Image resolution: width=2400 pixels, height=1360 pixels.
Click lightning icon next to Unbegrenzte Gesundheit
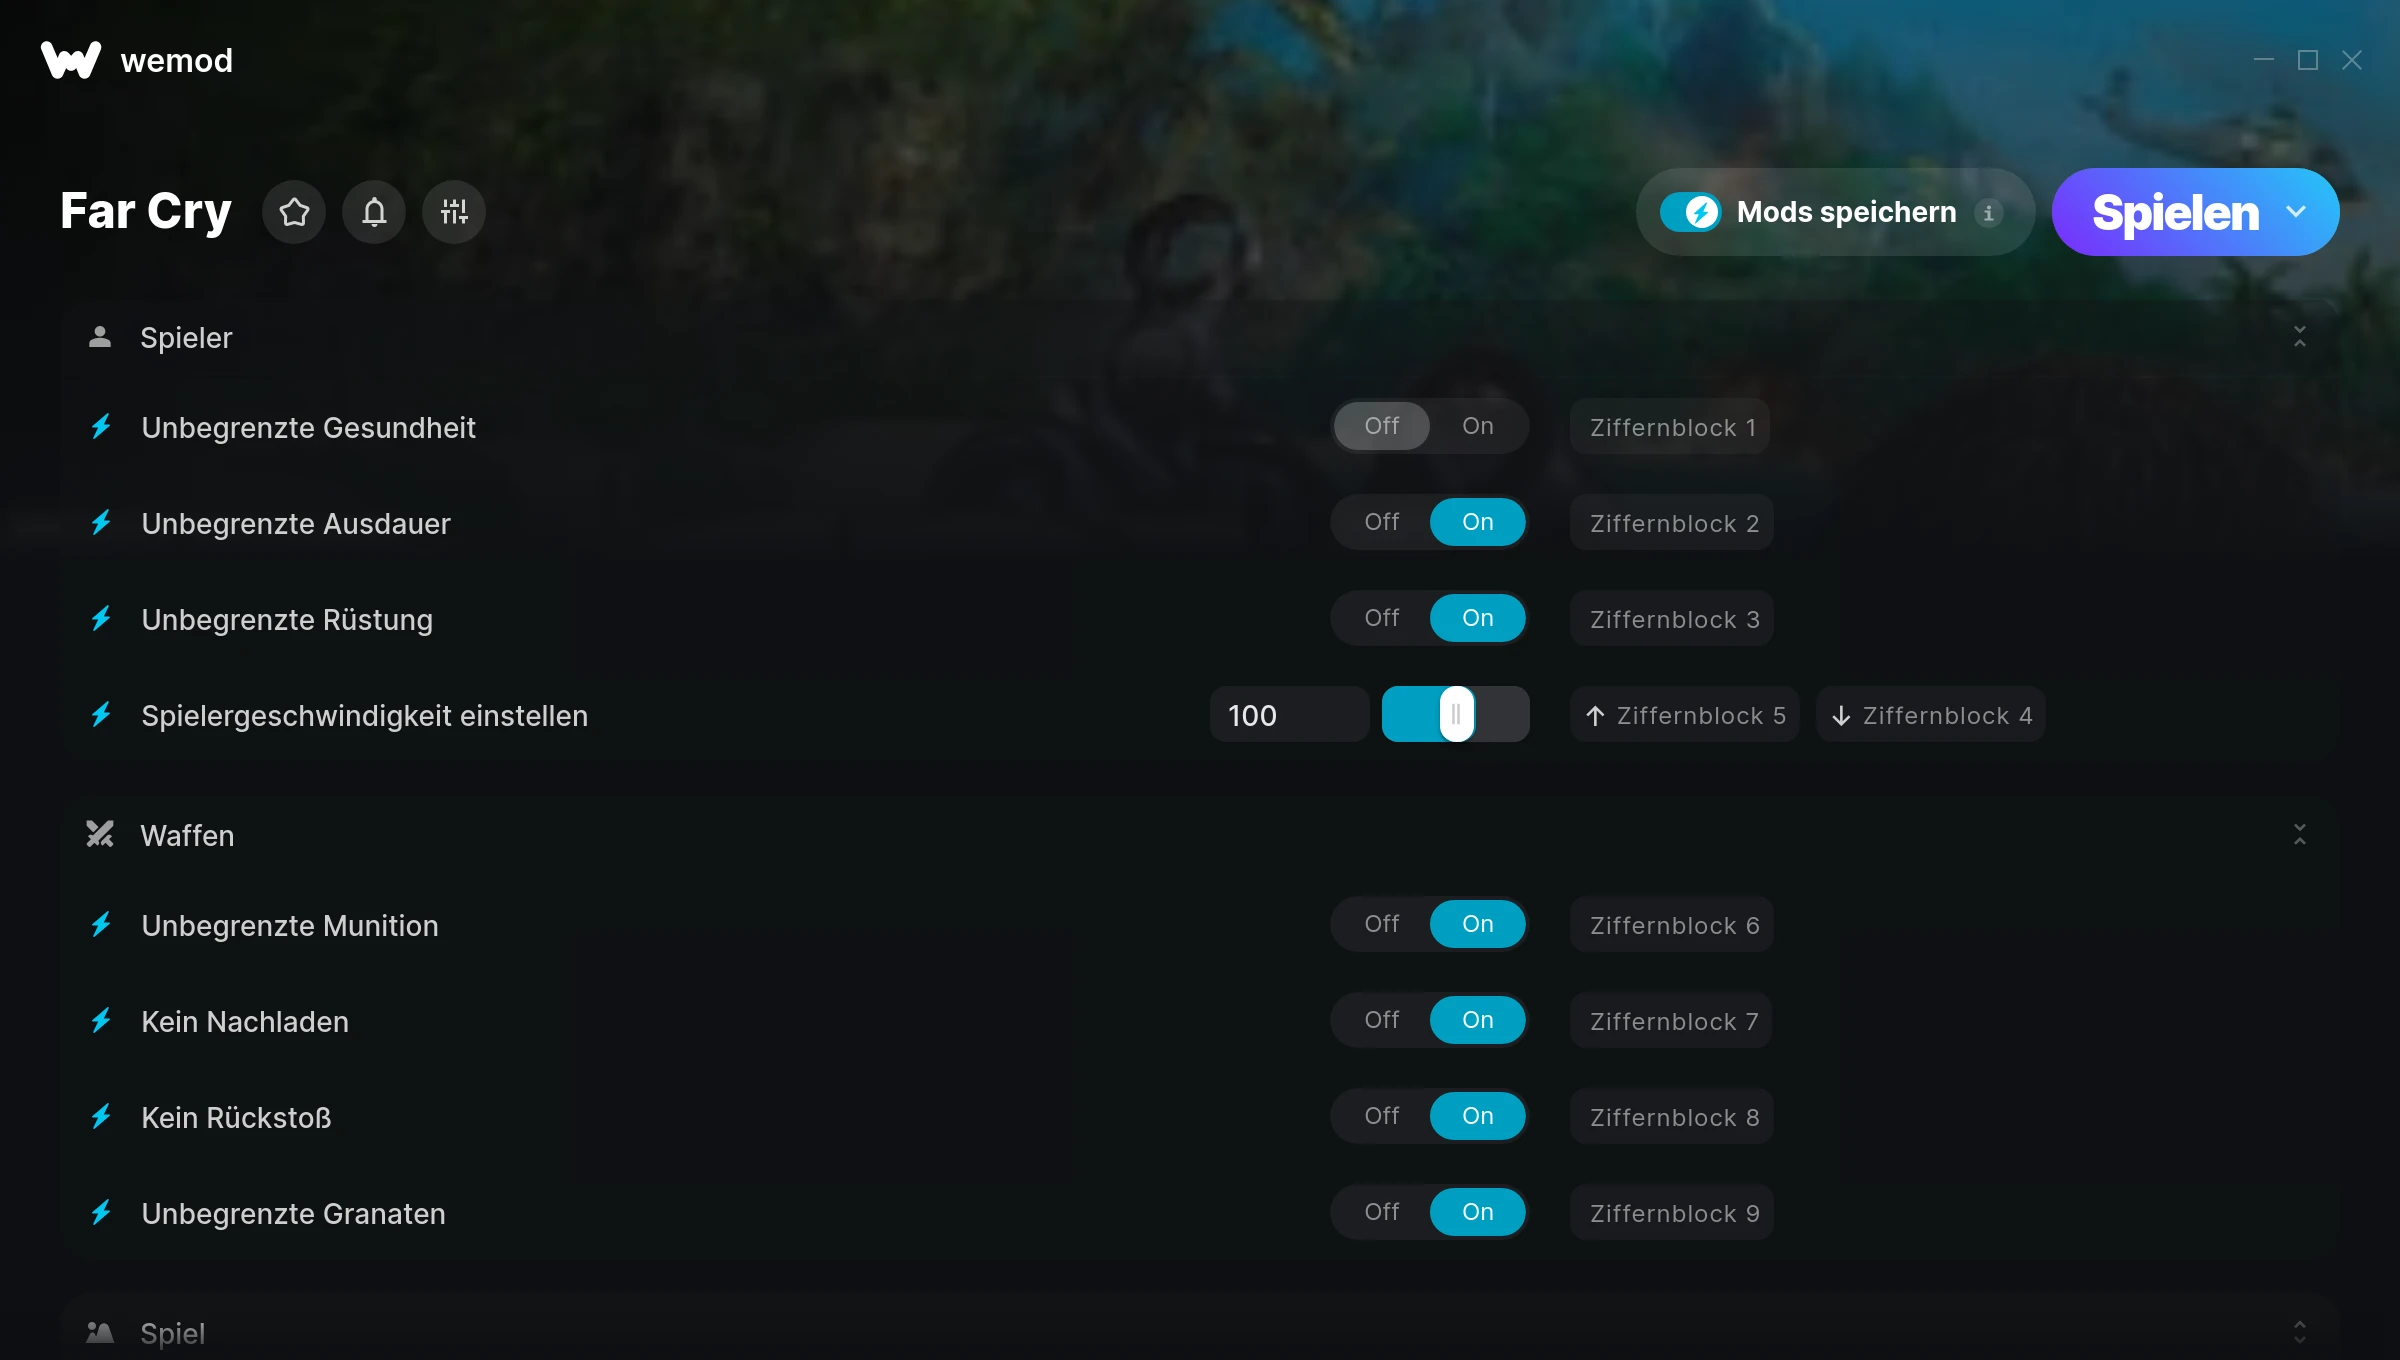101,427
